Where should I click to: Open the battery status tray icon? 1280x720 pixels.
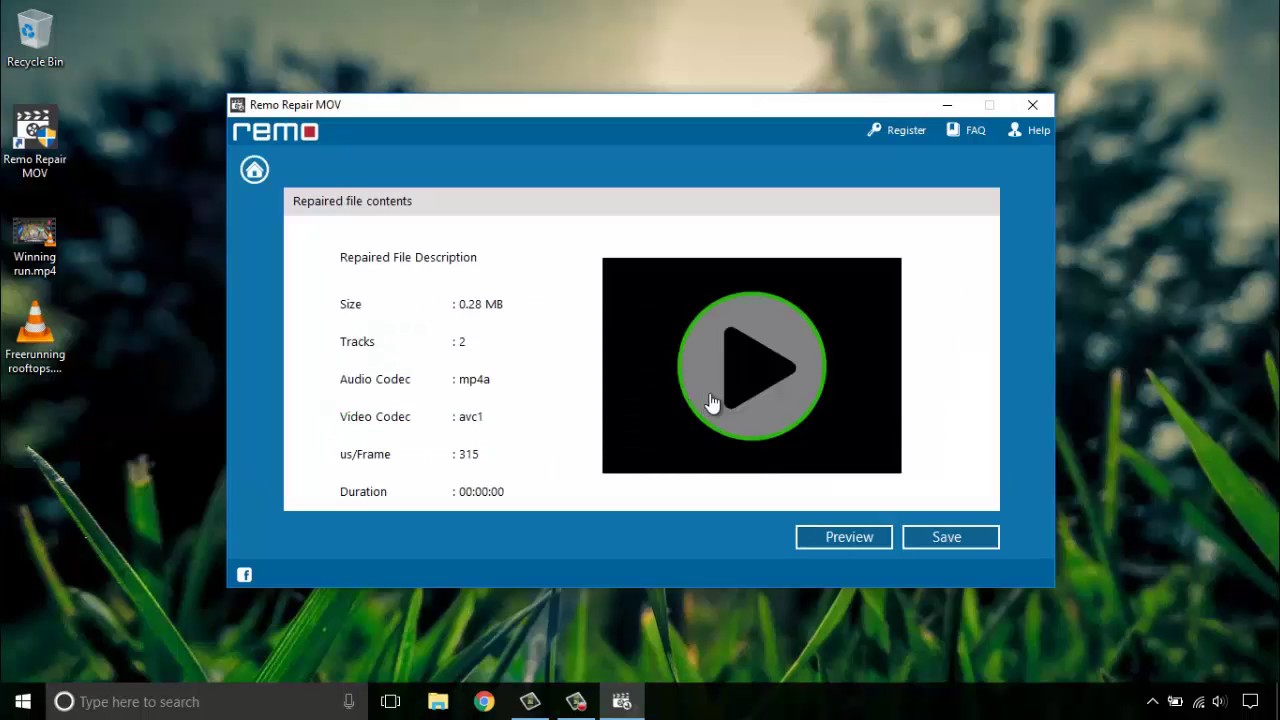pos(1176,702)
